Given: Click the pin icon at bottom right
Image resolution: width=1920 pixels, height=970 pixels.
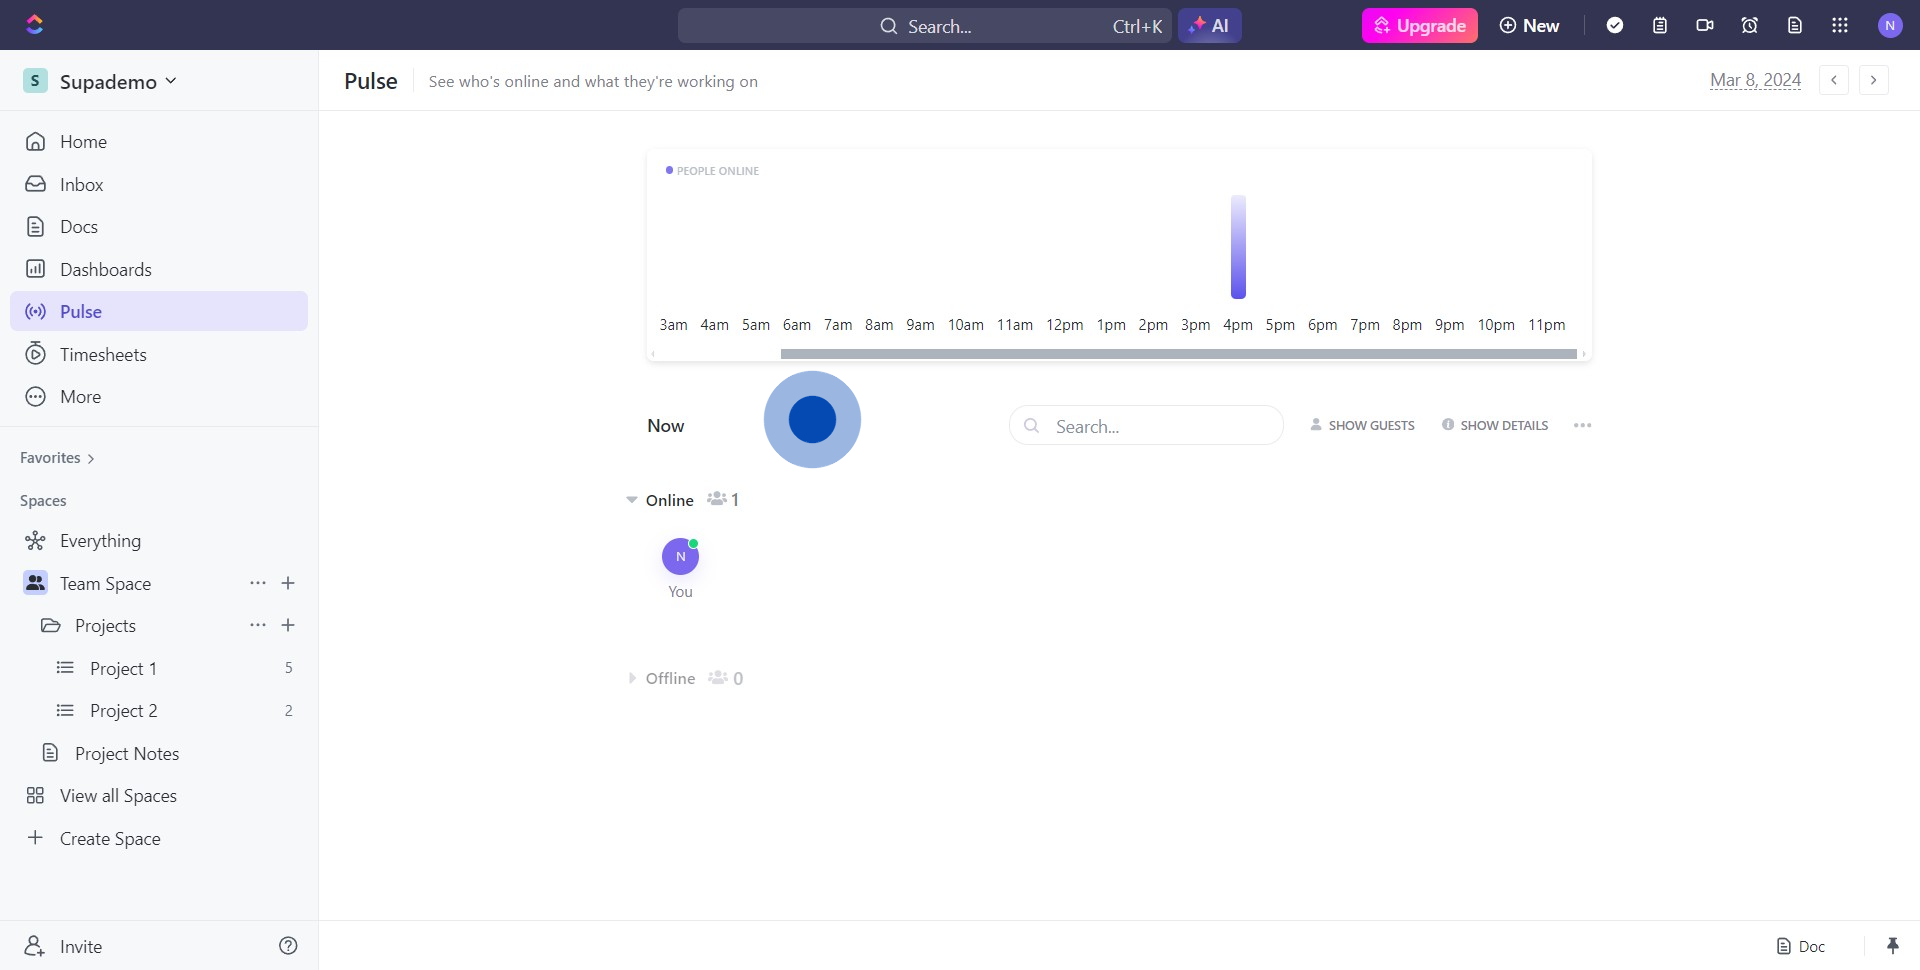Looking at the screenshot, I should [1892, 946].
